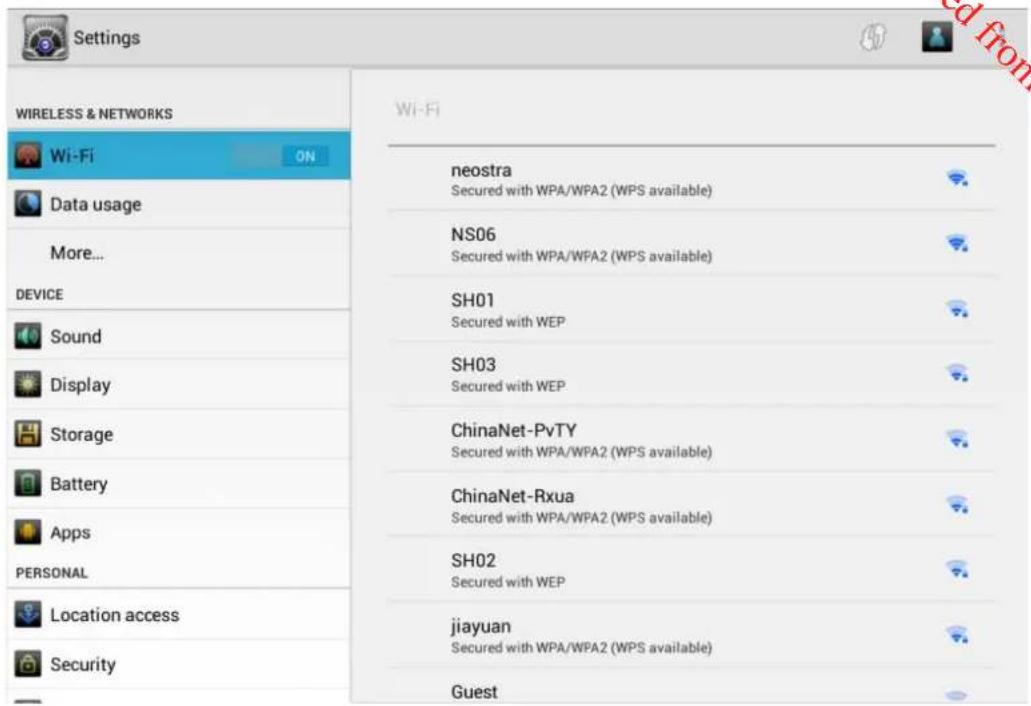Screen dimensions: 1031x706
Task: Click the Display brightness icon
Action: (28, 385)
